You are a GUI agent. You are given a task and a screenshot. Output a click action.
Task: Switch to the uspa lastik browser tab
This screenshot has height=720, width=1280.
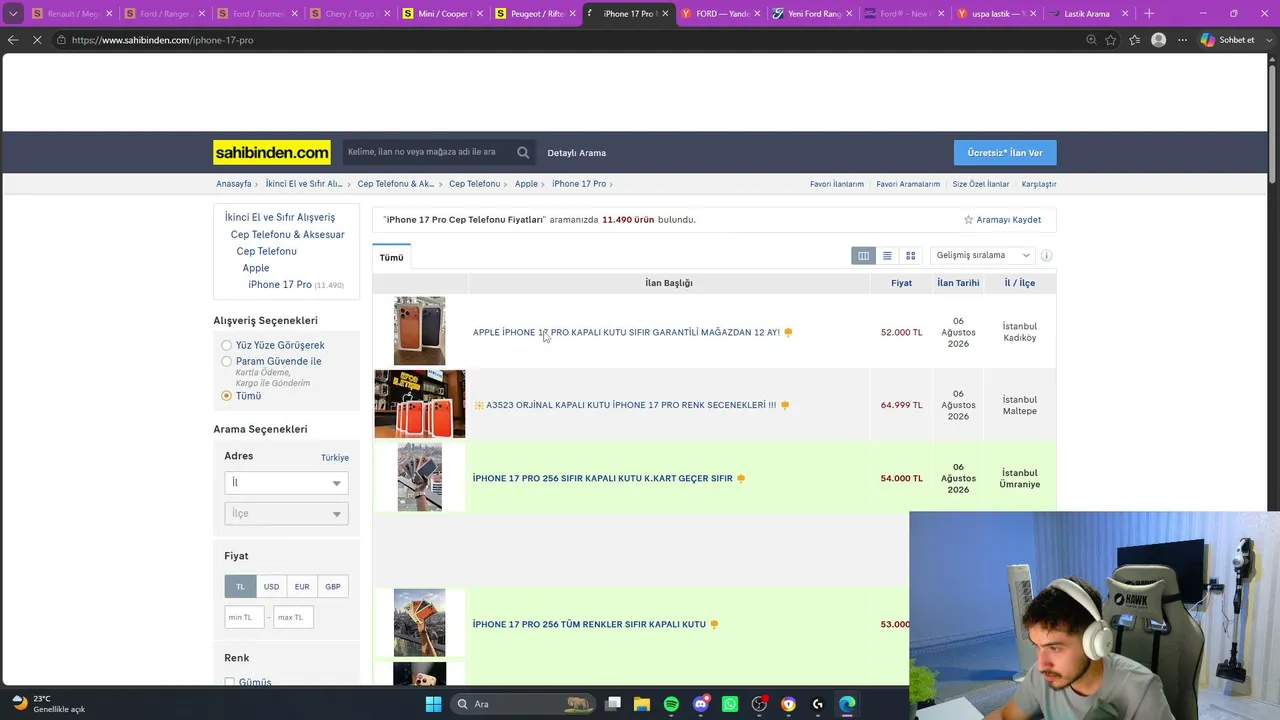(997, 14)
